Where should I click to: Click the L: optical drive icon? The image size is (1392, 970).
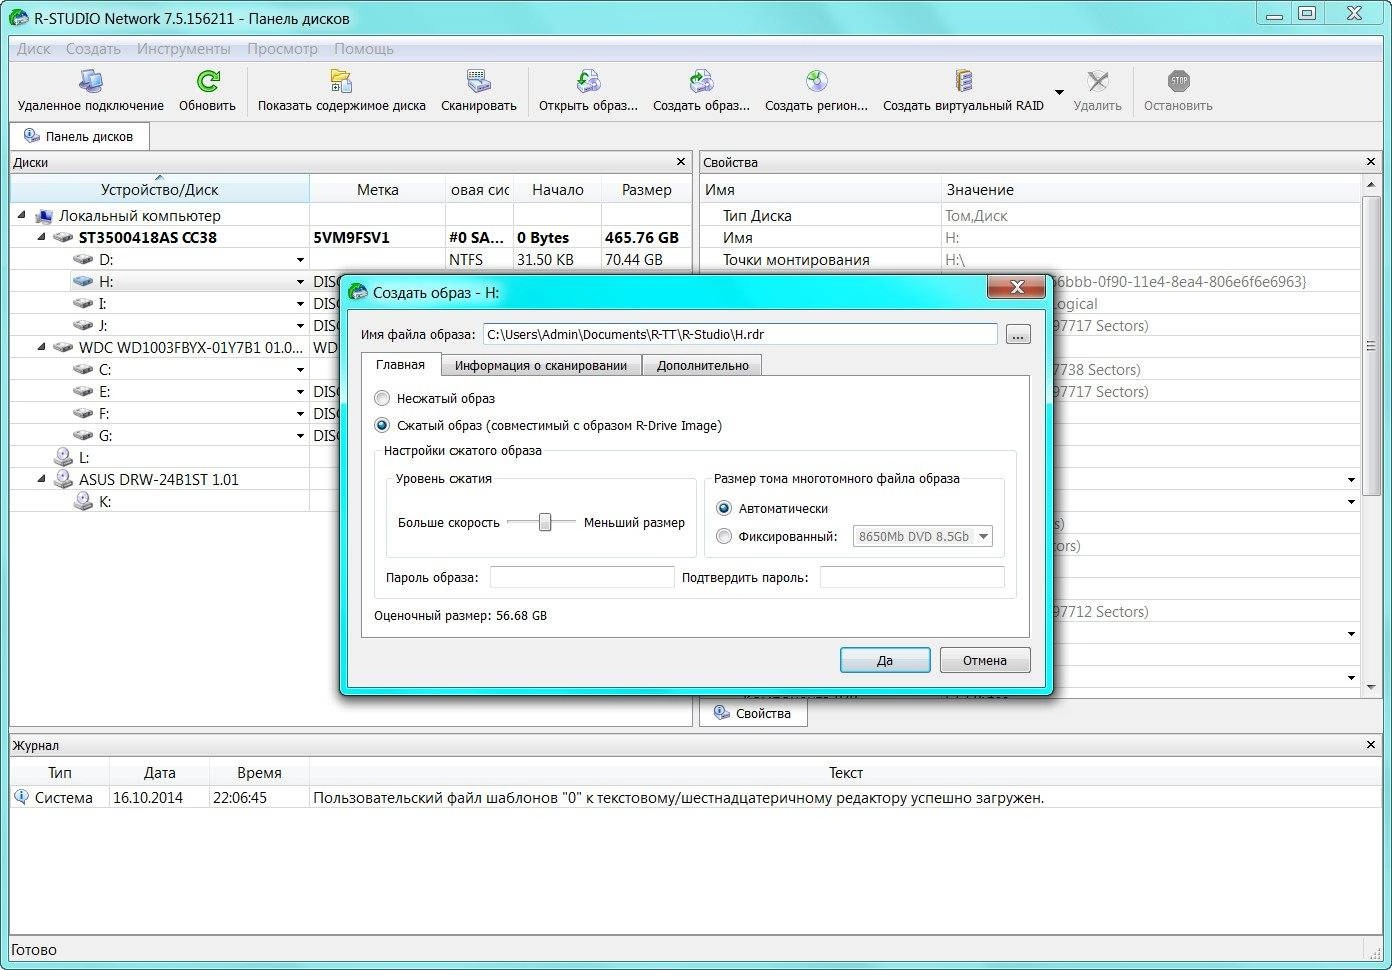tap(63, 457)
